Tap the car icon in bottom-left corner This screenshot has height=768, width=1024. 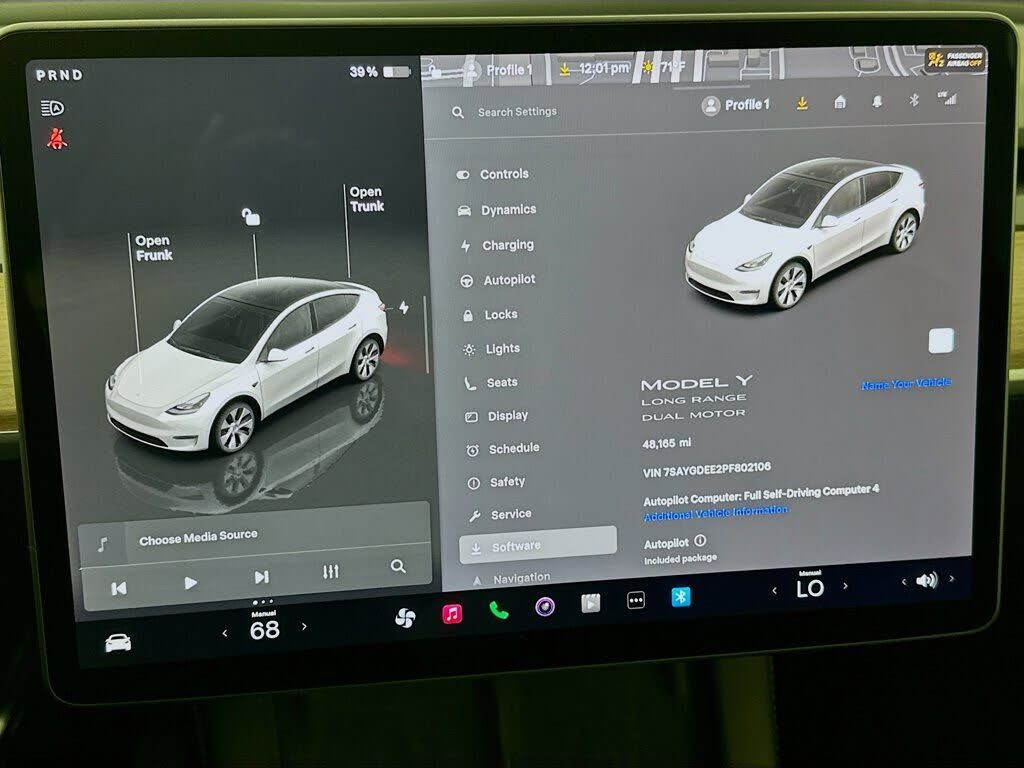tap(118, 643)
